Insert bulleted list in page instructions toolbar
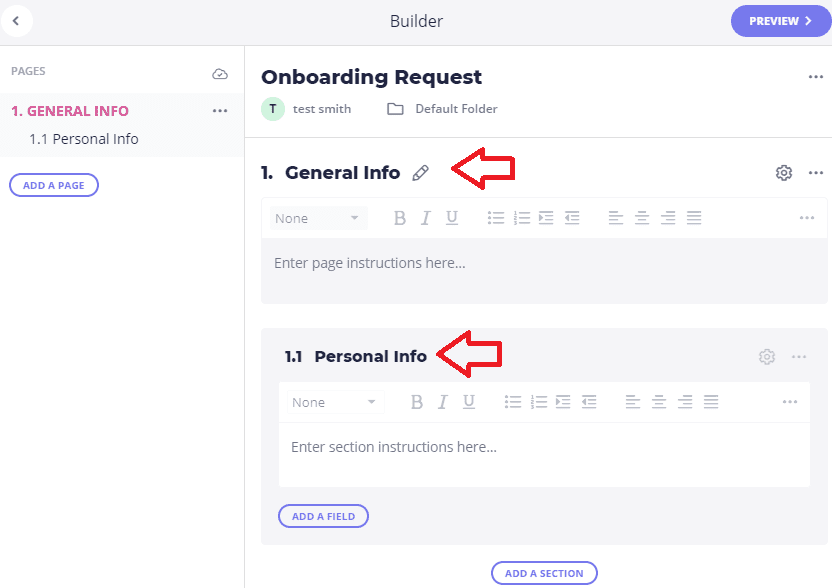 tap(496, 218)
